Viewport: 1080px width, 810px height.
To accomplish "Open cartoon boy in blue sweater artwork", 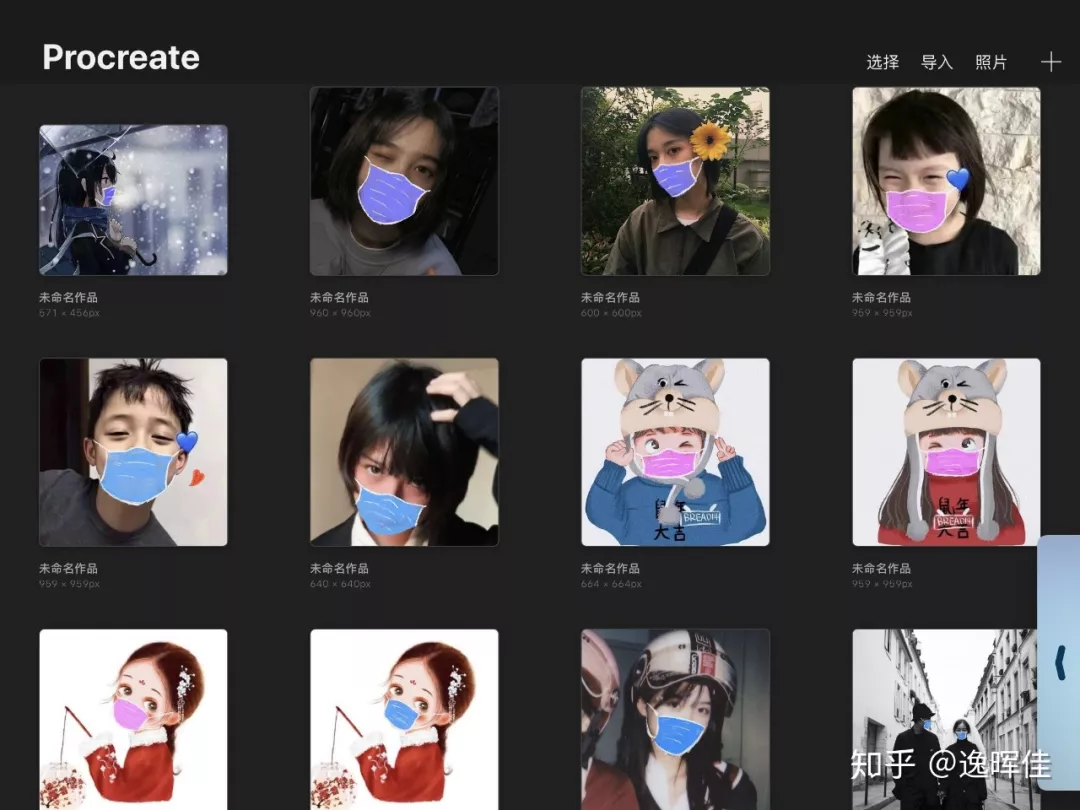I will pos(675,452).
